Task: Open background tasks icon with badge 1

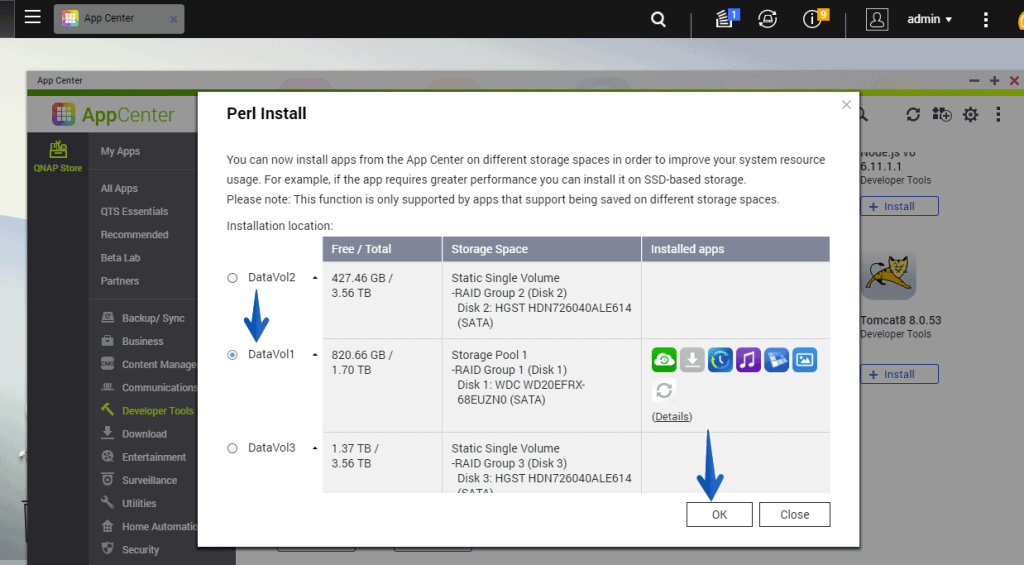Action: 725,19
